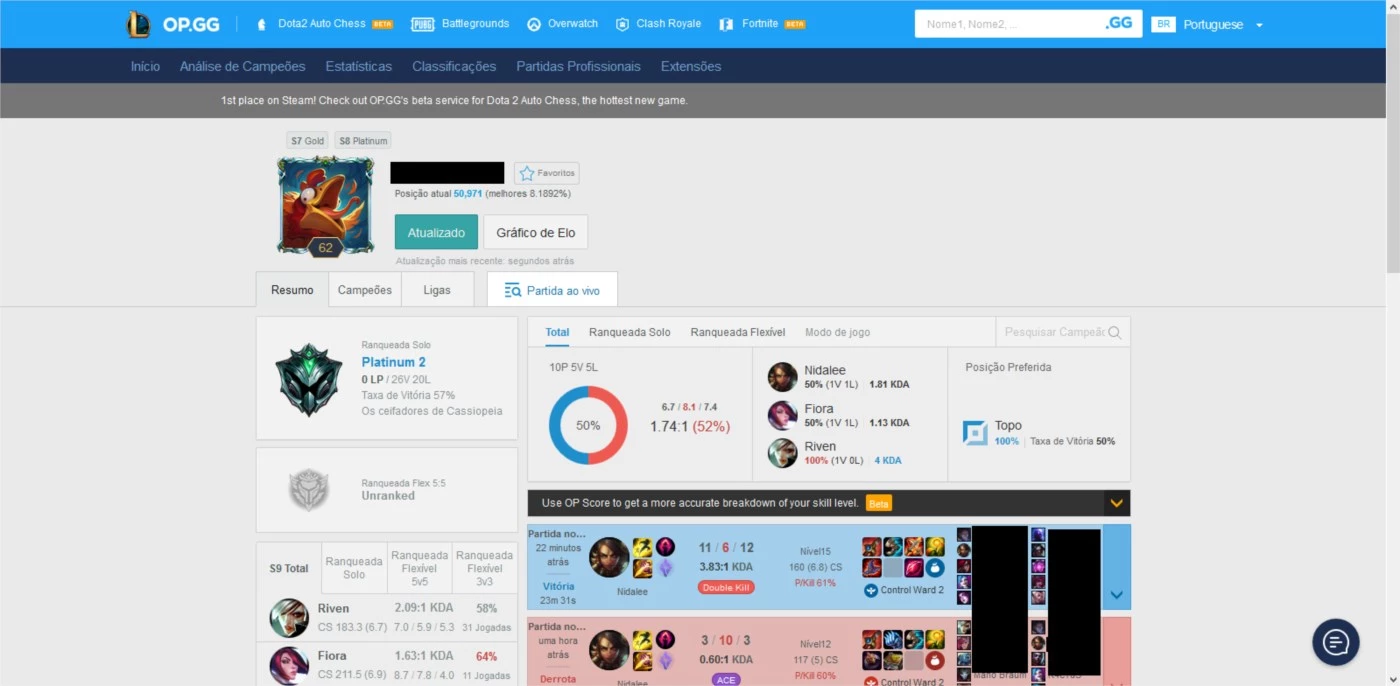Click the 50% win rate donut chart
The image size is (1400, 686).
pyautogui.click(x=588, y=425)
